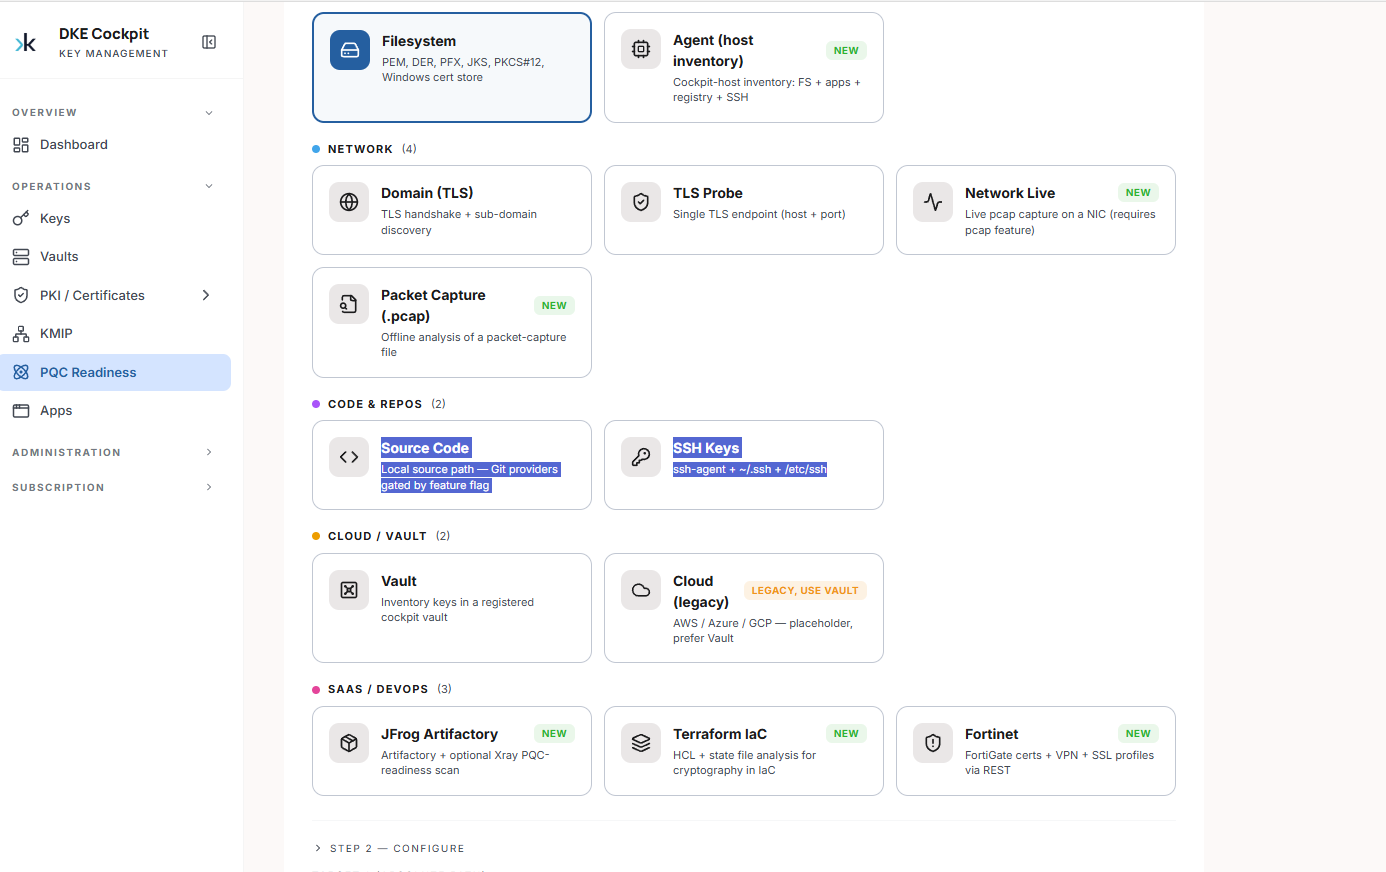This screenshot has height=872, width=1386.
Task: Click the PKI / Certificates shield icon
Action: click(x=21, y=295)
